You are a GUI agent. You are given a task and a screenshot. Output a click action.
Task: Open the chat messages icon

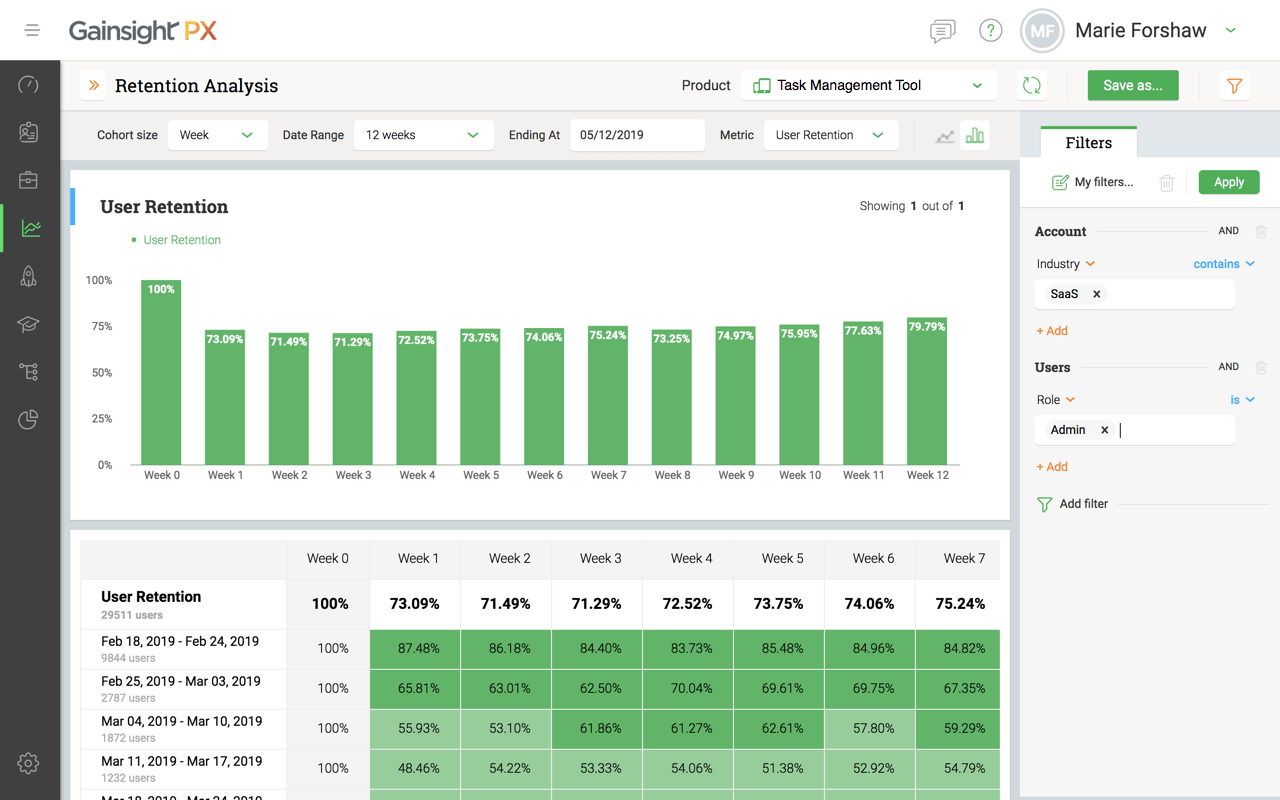tap(942, 31)
